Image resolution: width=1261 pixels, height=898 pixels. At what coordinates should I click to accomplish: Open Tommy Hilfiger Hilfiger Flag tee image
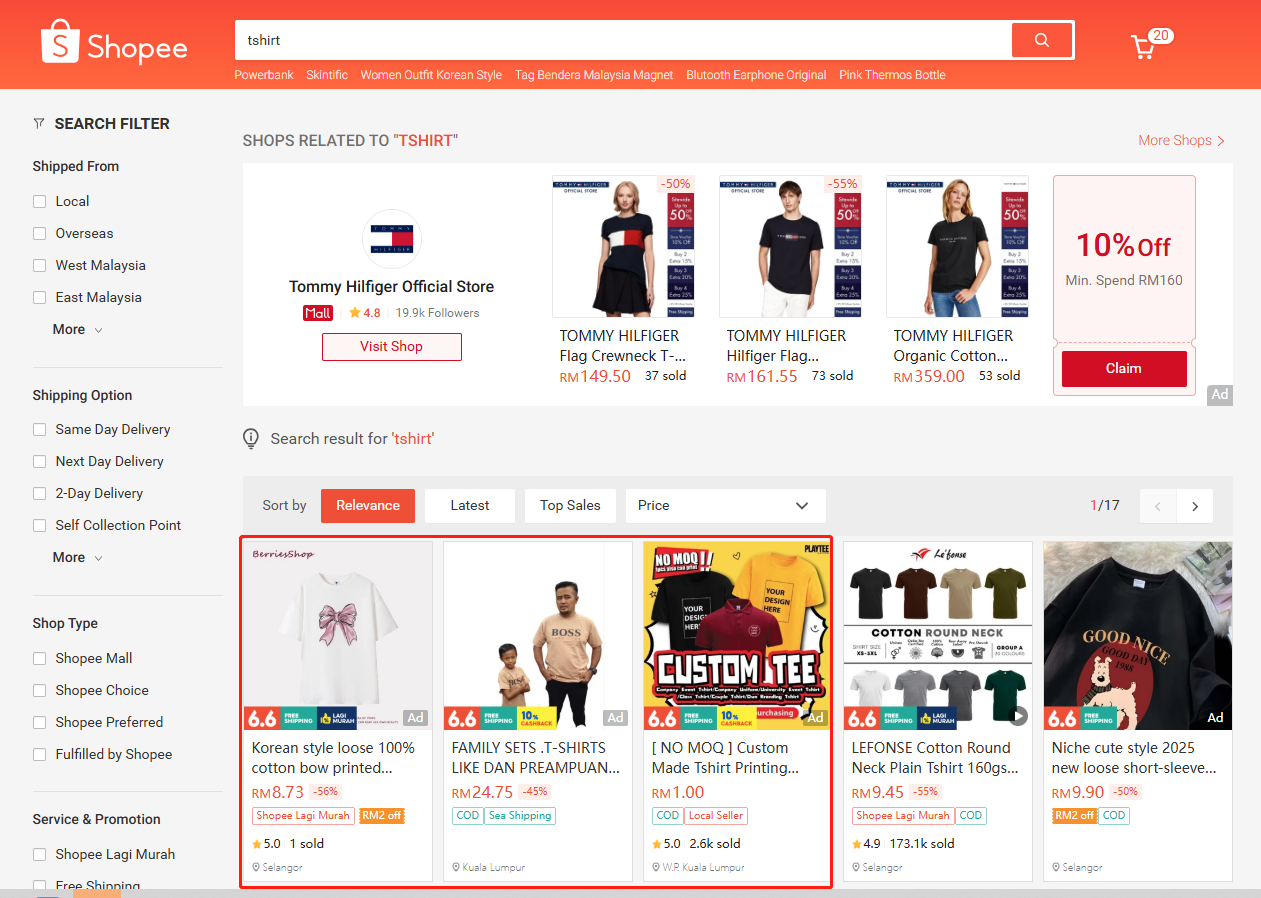pos(790,247)
